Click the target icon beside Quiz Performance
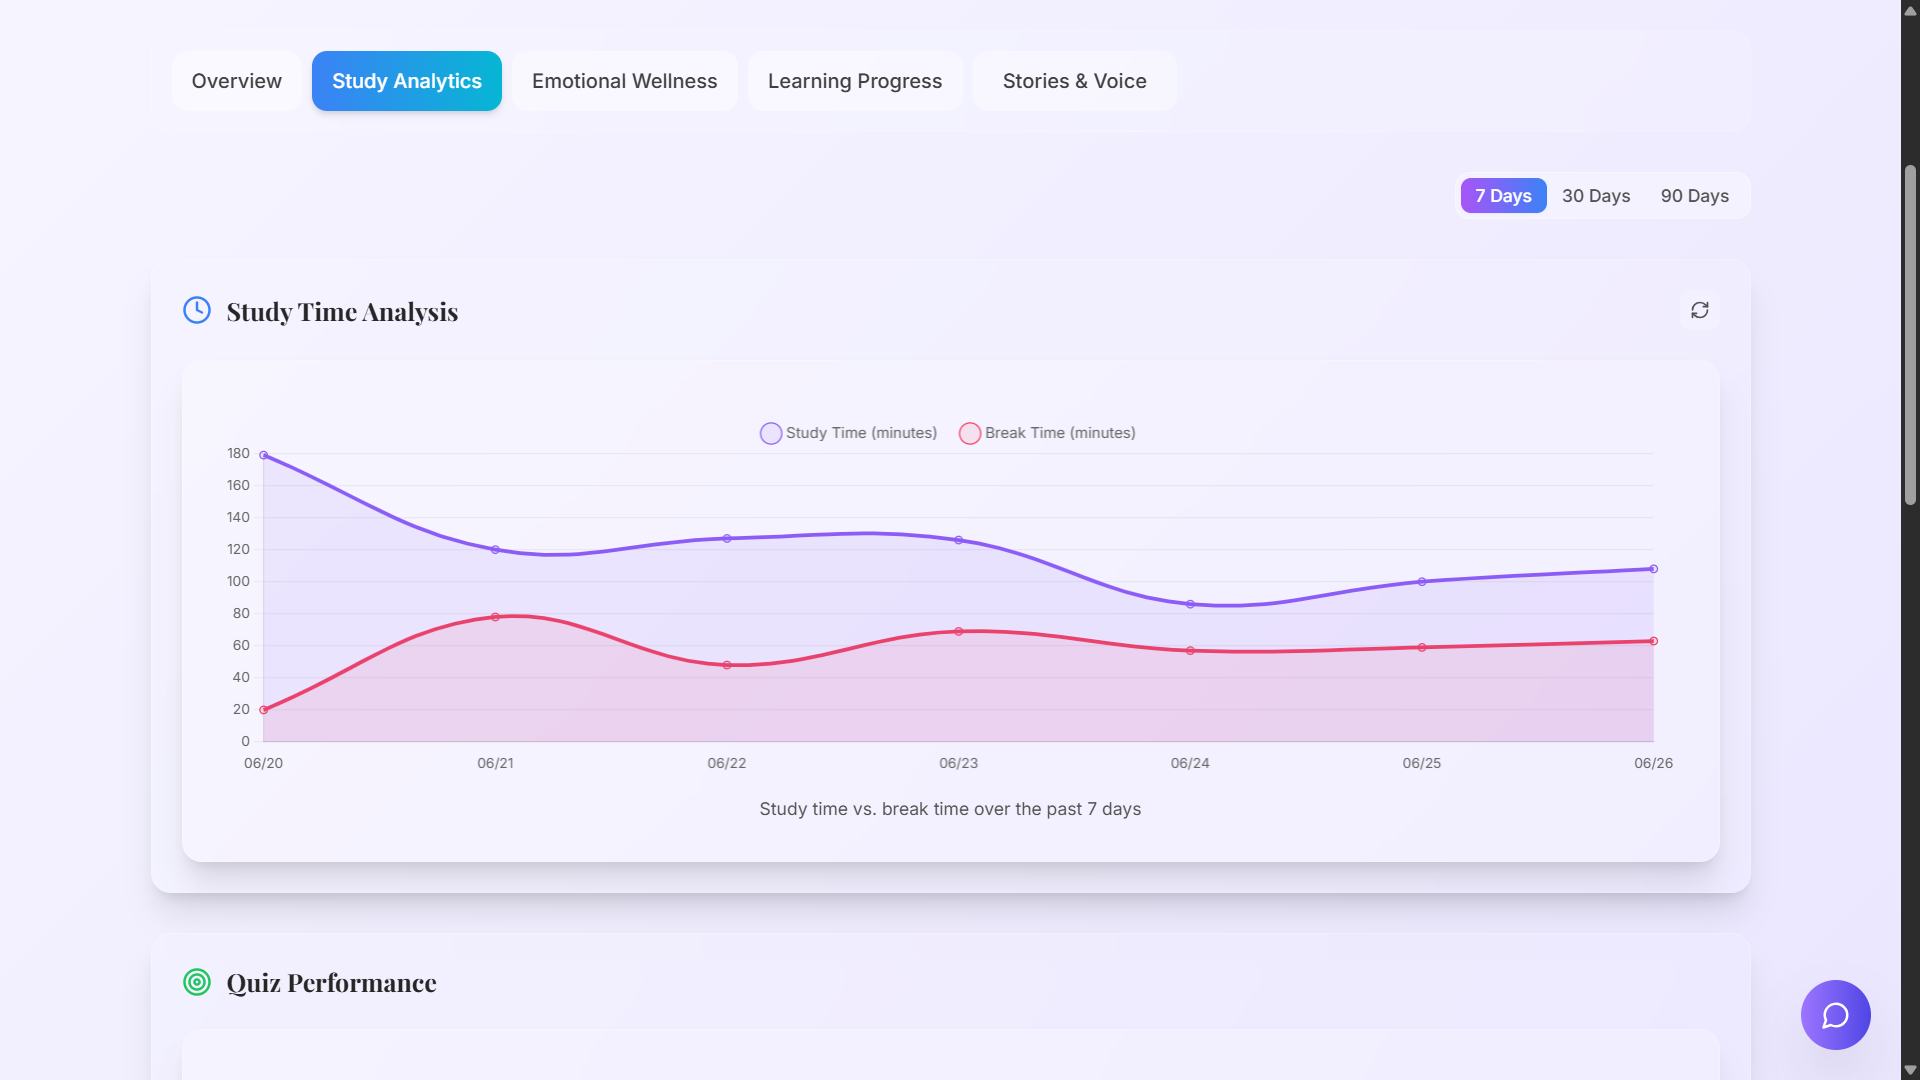Image resolution: width=1920 pixels, height=1080 pixels. point(196,982)
